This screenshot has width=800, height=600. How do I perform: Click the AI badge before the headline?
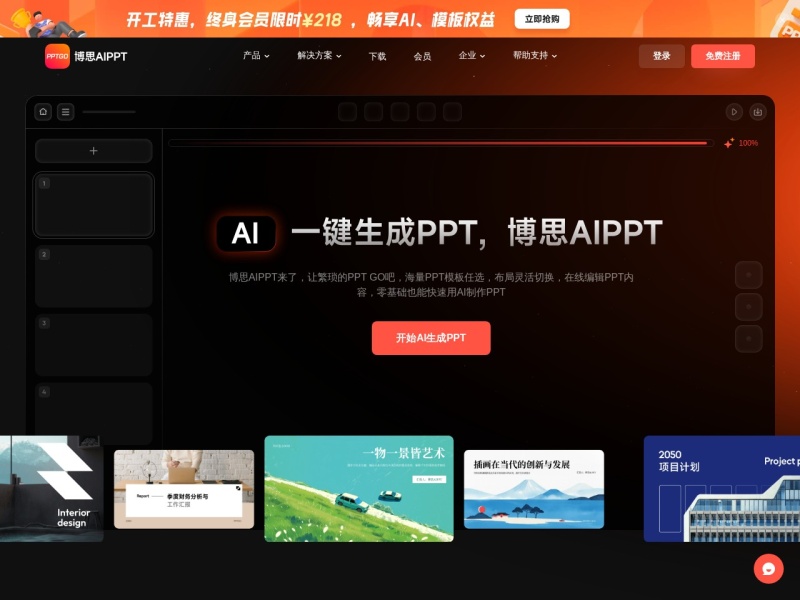click(x=245, y=232)
